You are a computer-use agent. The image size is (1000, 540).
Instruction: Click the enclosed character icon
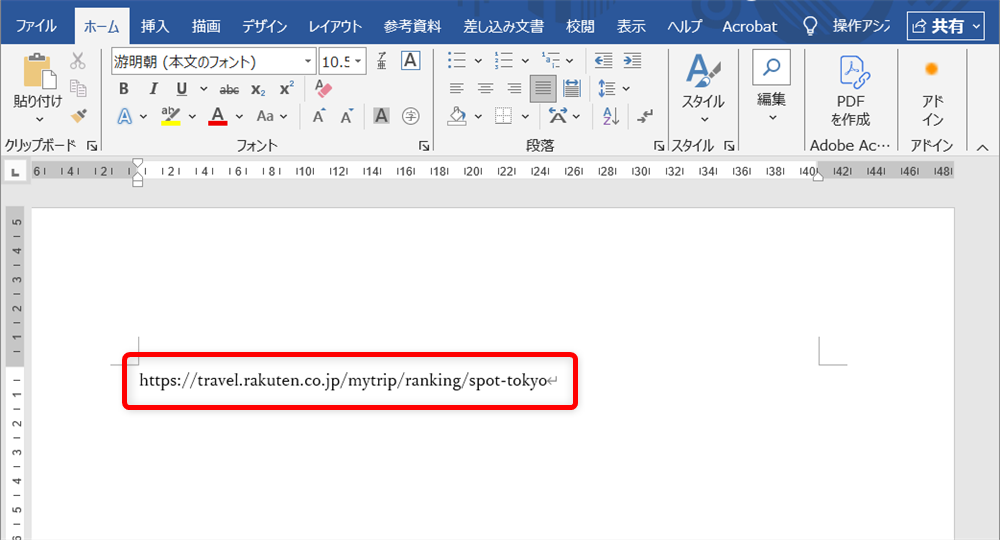pos(411,116)
